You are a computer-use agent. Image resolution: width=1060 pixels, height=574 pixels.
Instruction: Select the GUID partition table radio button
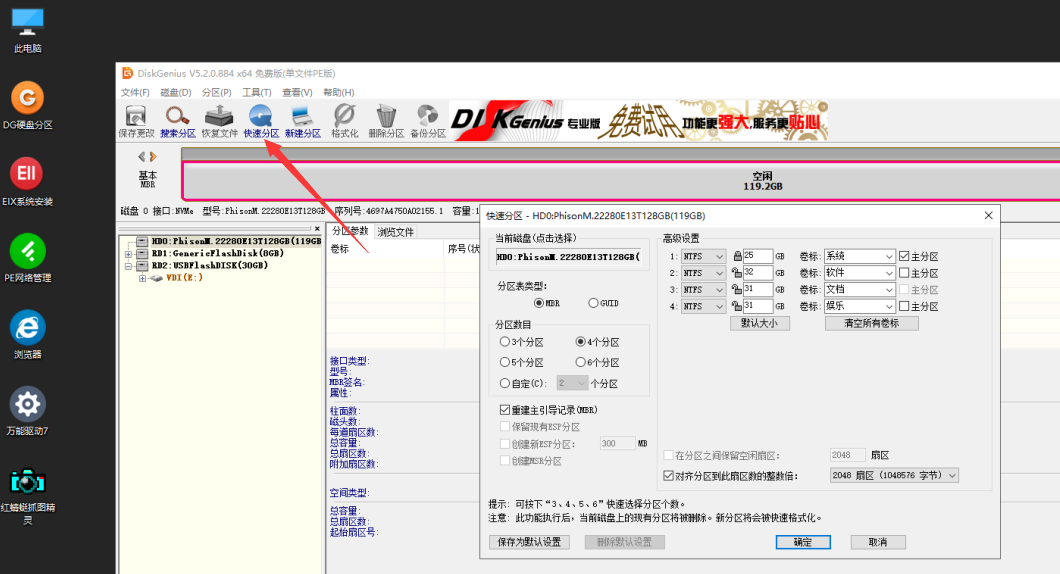tap(594, 303)
